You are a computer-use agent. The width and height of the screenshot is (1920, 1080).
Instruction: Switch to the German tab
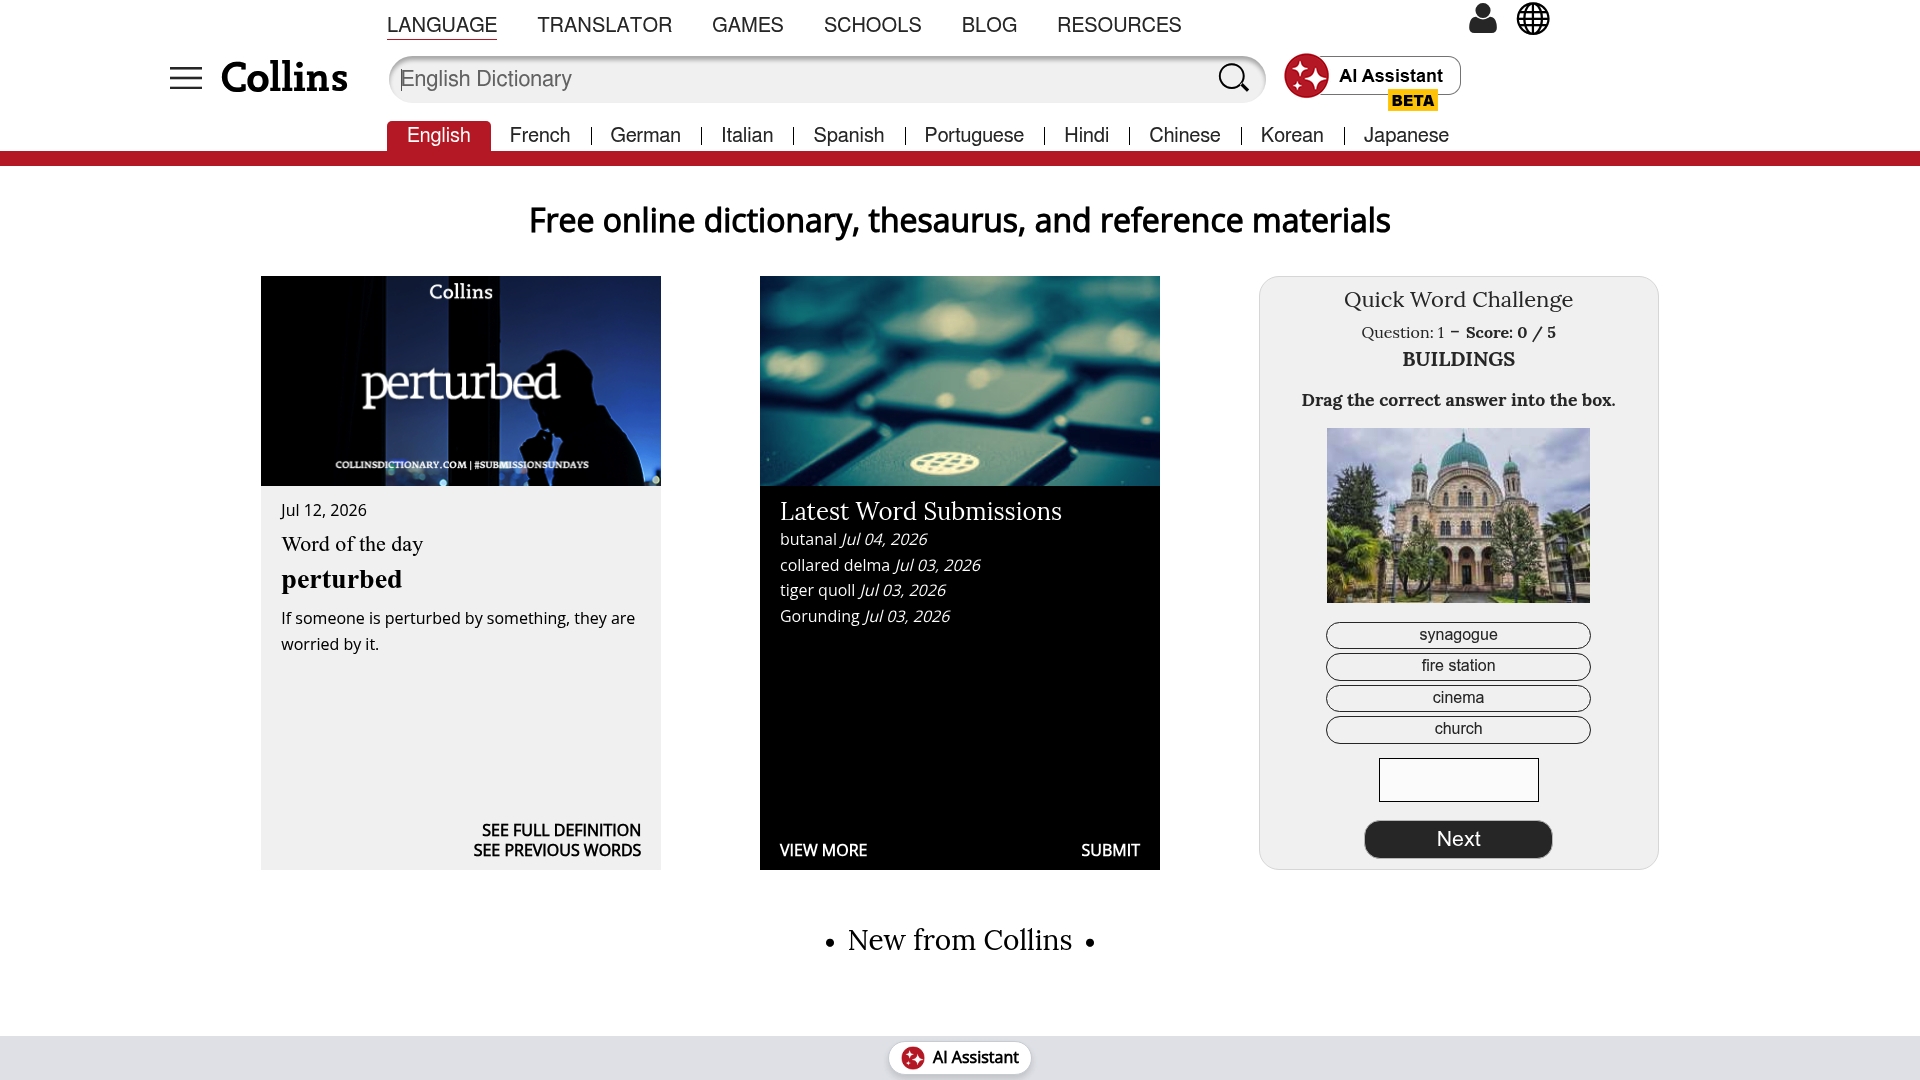(645, 135)
